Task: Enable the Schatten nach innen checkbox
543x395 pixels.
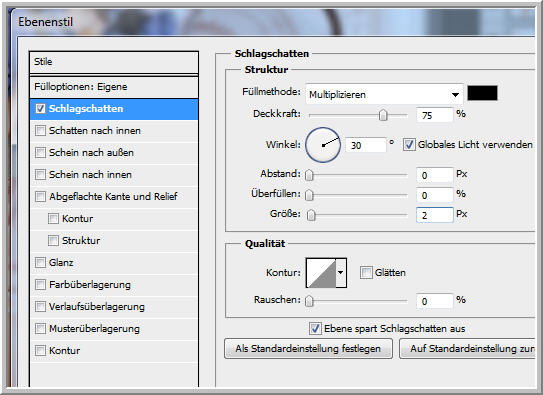Action: point(40,131)
